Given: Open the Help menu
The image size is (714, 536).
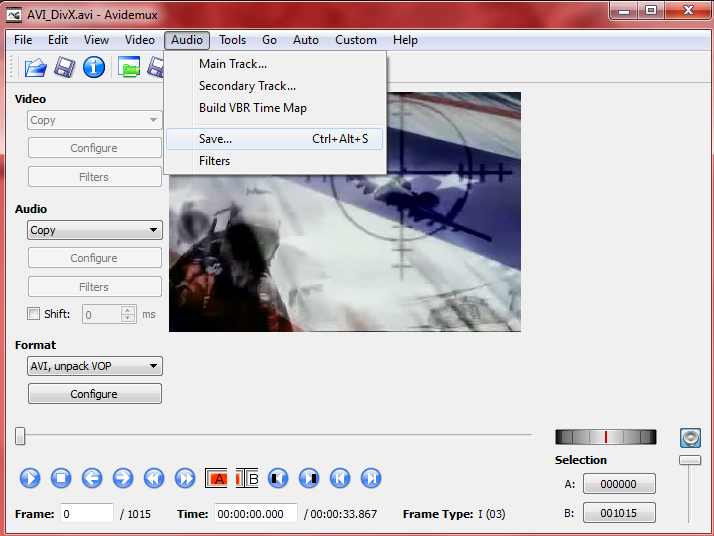Looking at the screenshot, I should pos(405,40).
